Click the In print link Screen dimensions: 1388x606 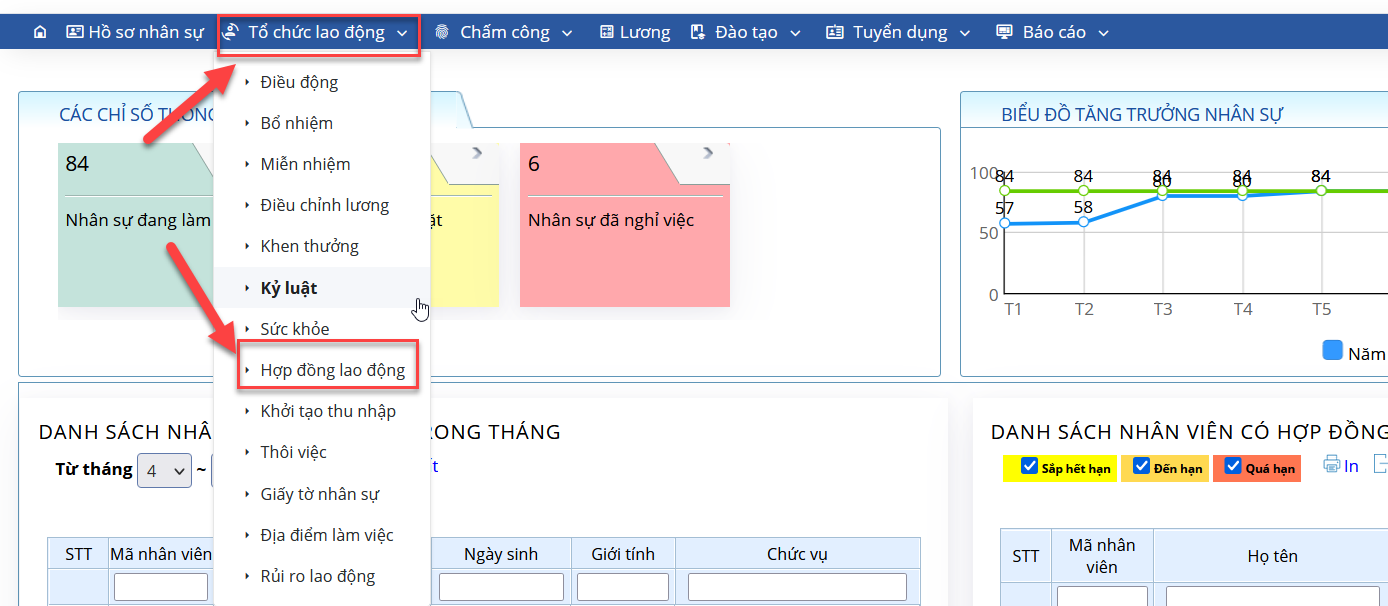click(1351, 465)
